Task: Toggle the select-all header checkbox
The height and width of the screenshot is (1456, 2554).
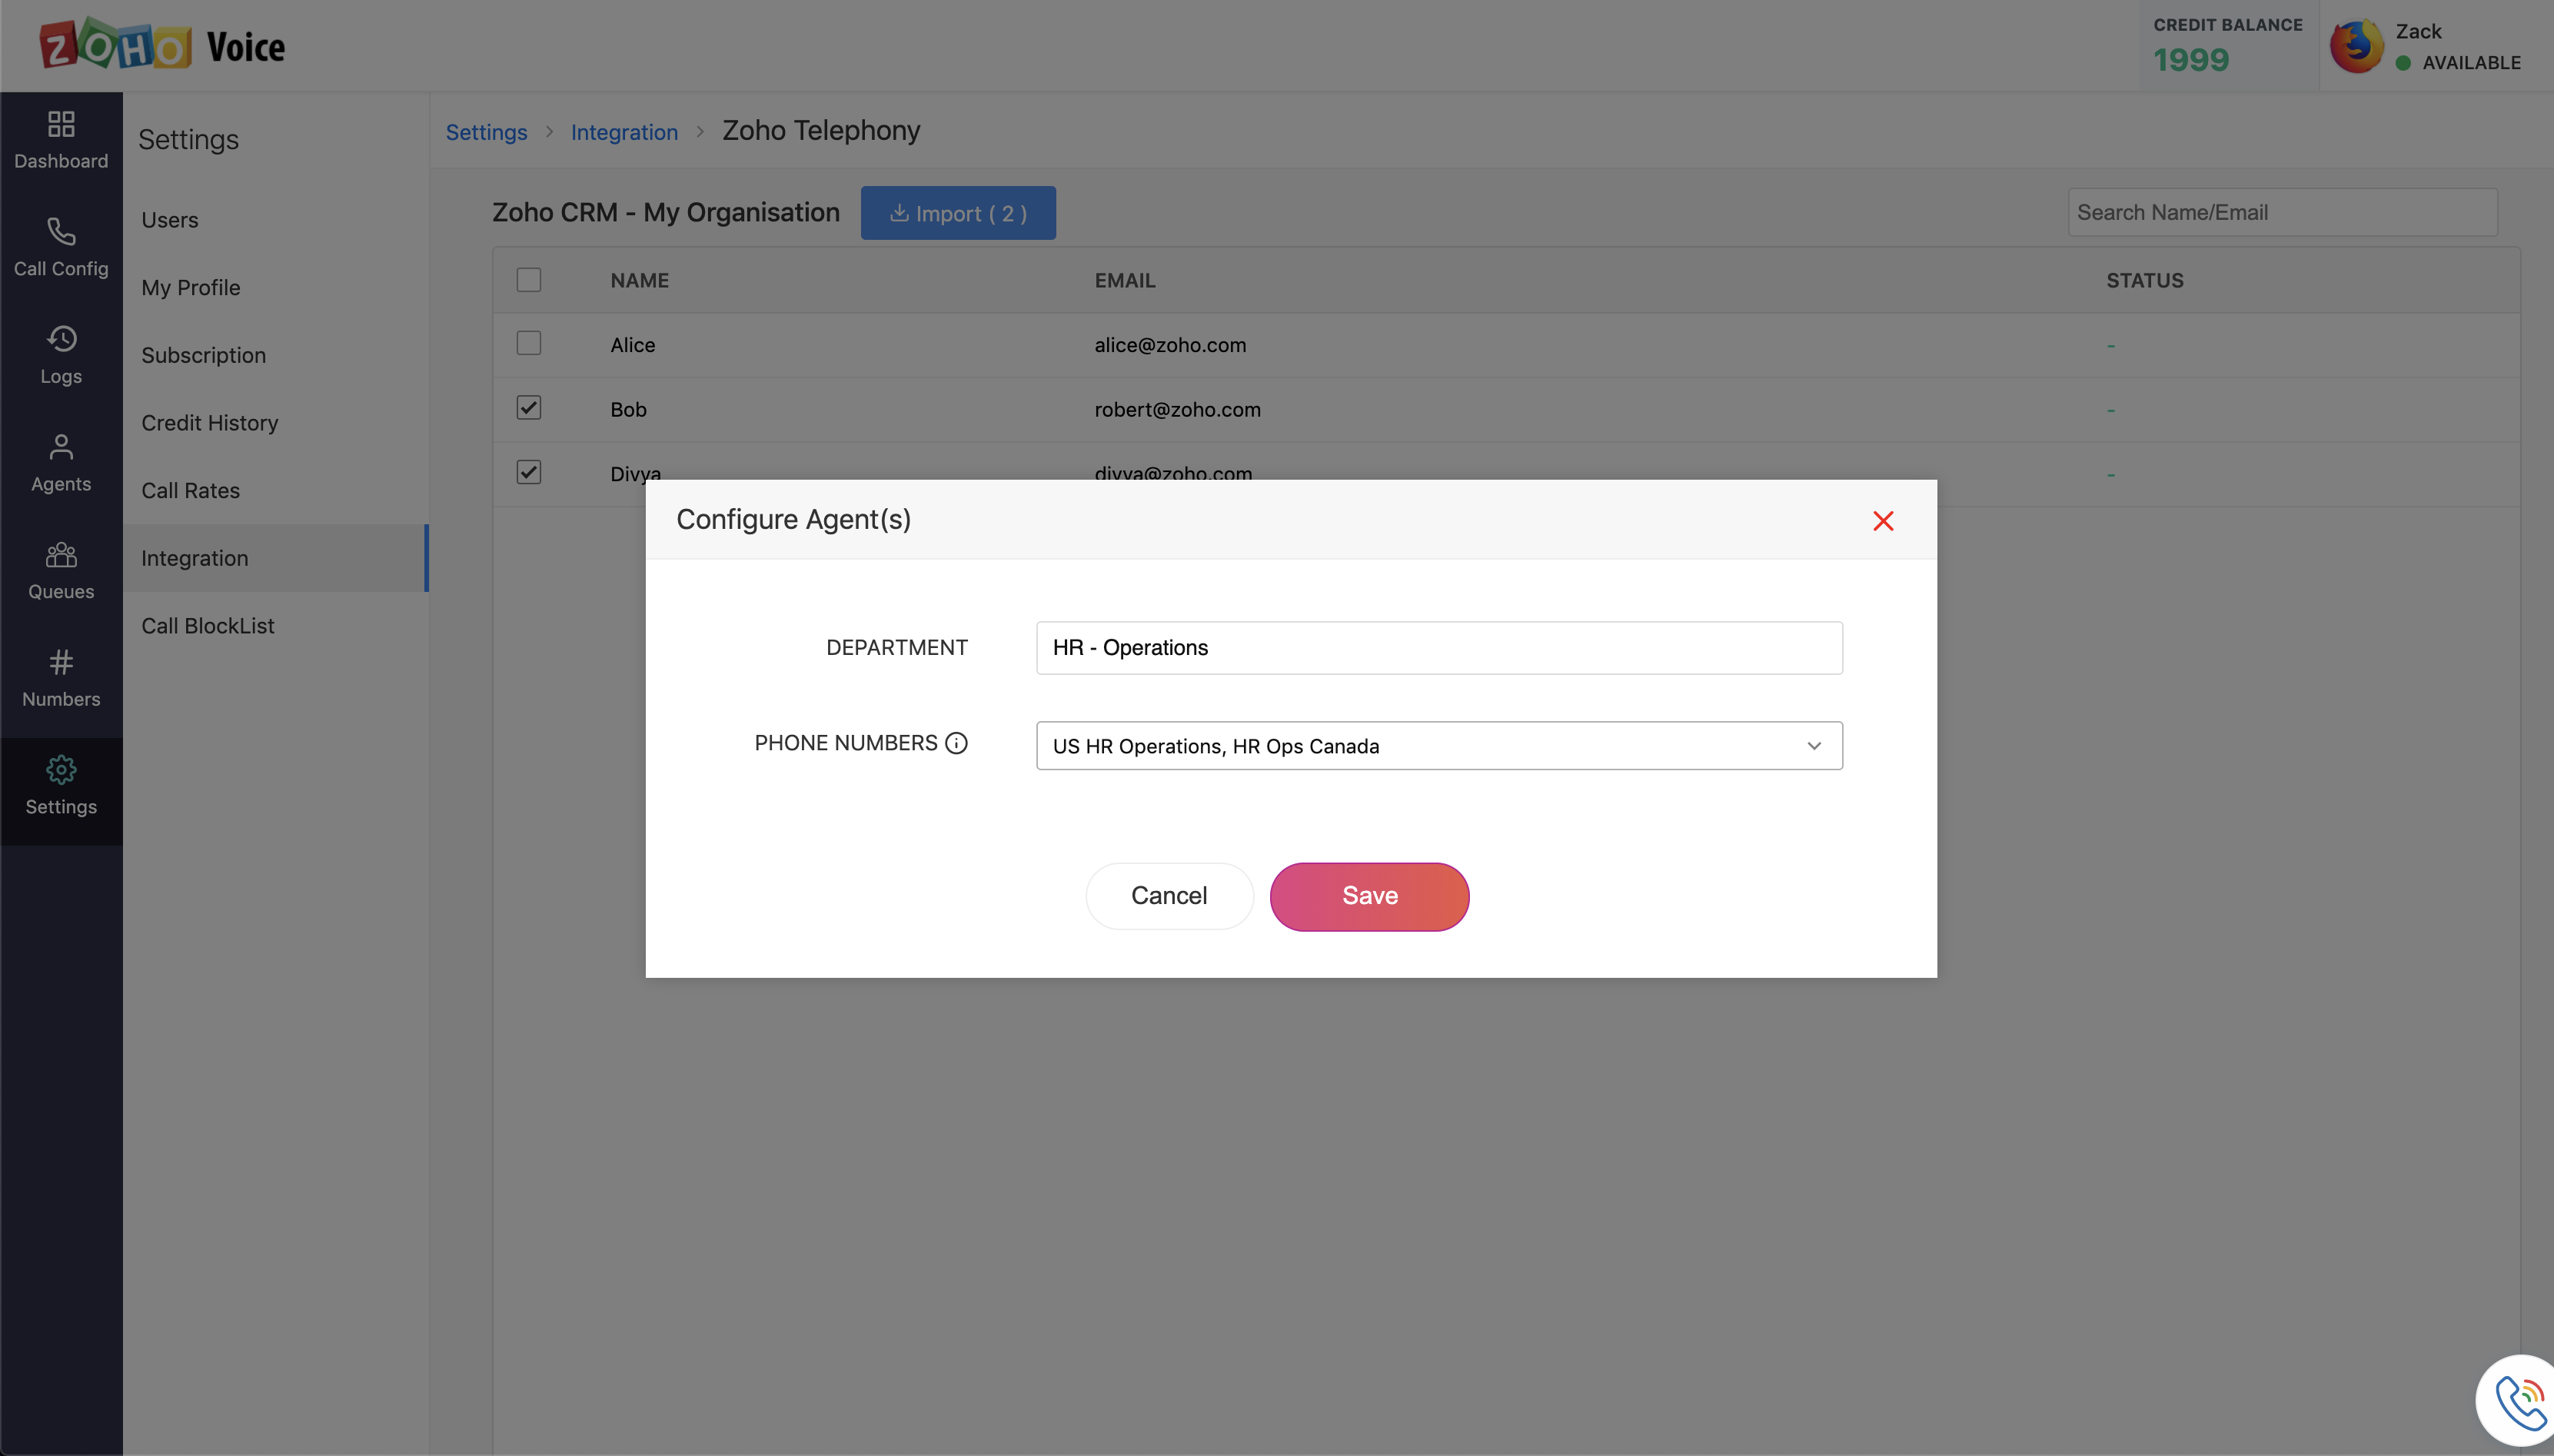Action: [529, 280]
